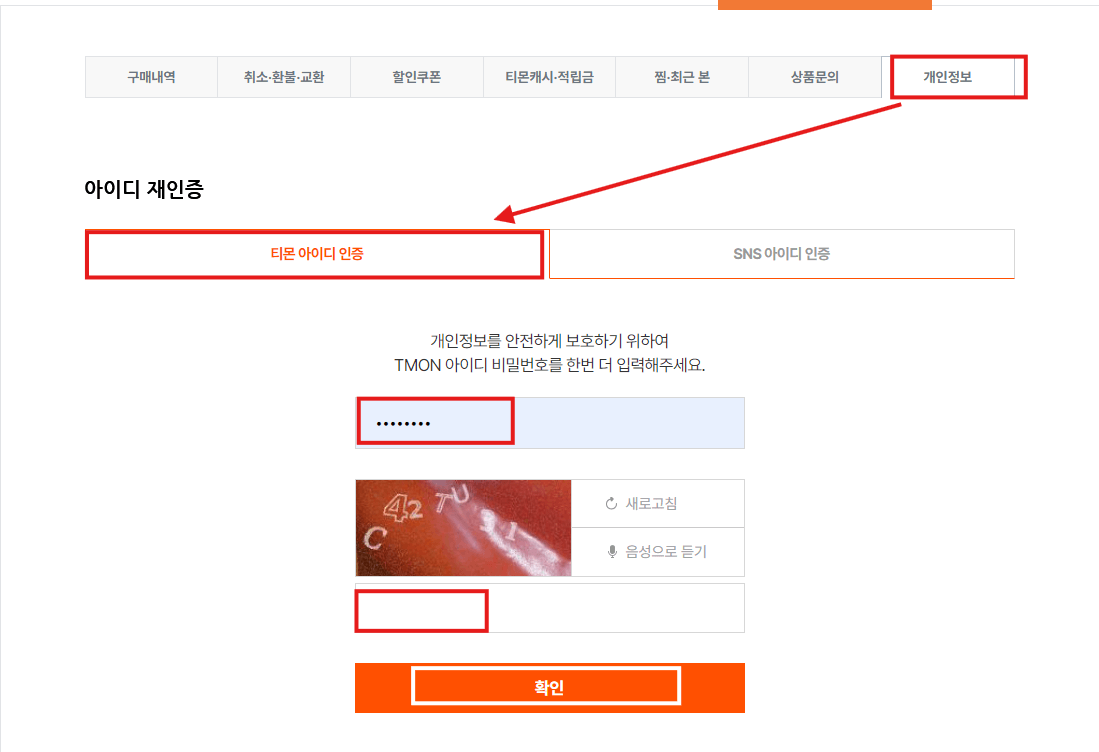
Task: Switch to the 할인쿠폰 tab
Action: 417,77
